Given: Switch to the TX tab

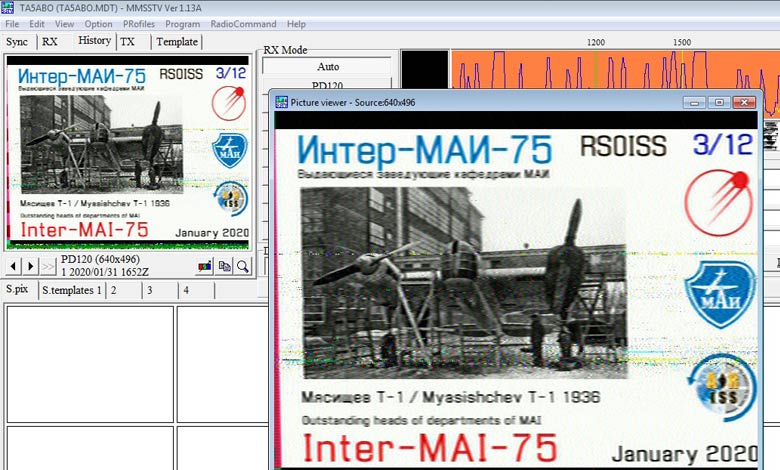Looking at the screenshot, I should (x=127, y=42).
